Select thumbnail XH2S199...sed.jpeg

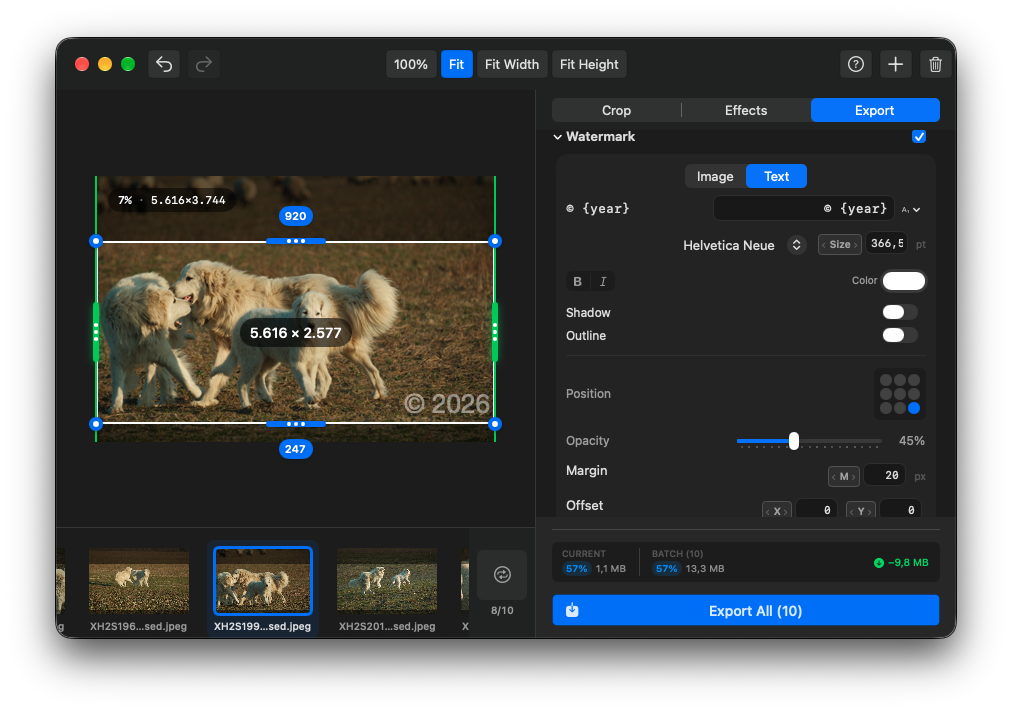[x=263, y=580]
